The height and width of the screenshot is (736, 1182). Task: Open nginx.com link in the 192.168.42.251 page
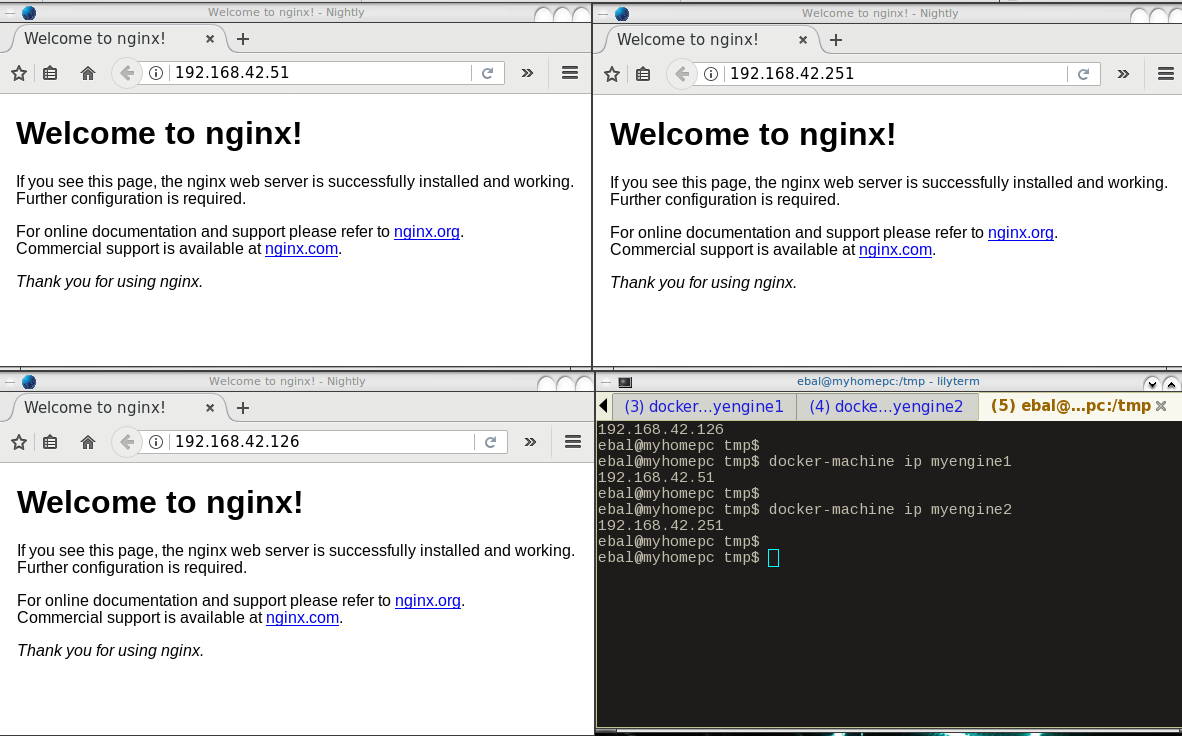point(895,250)
